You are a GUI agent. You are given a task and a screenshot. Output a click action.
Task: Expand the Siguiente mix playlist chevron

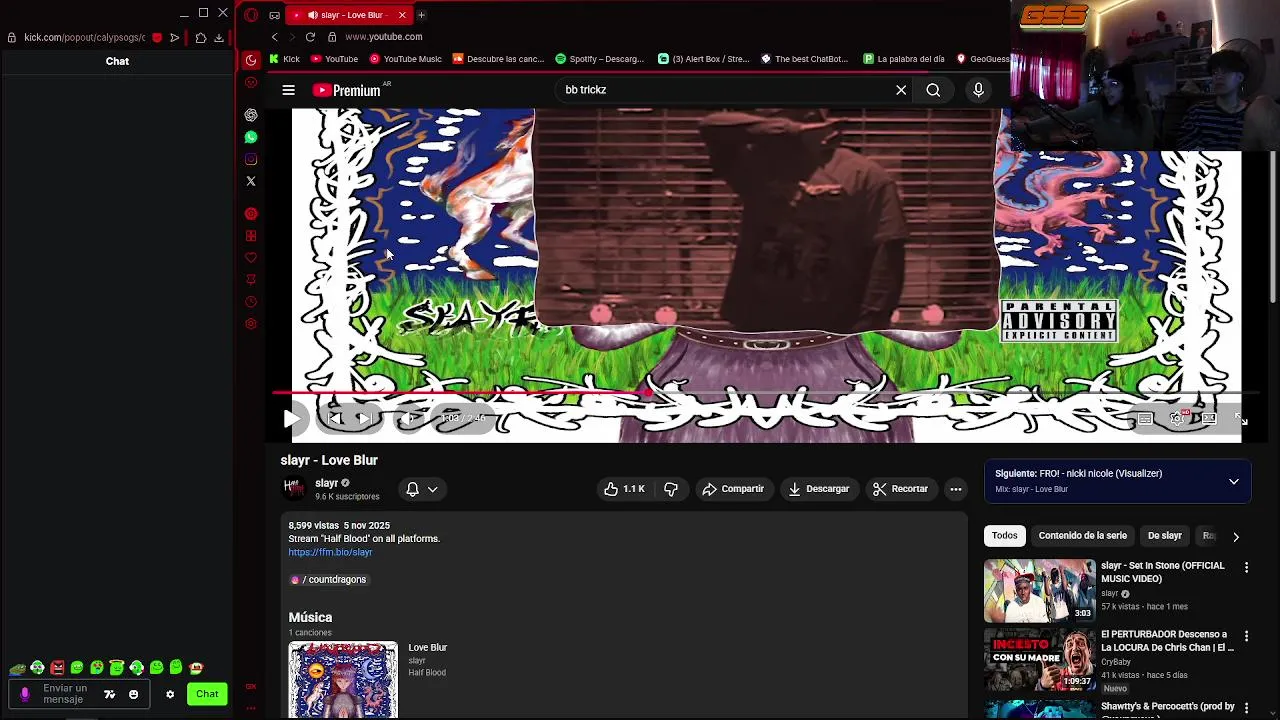pos(1234,482)
